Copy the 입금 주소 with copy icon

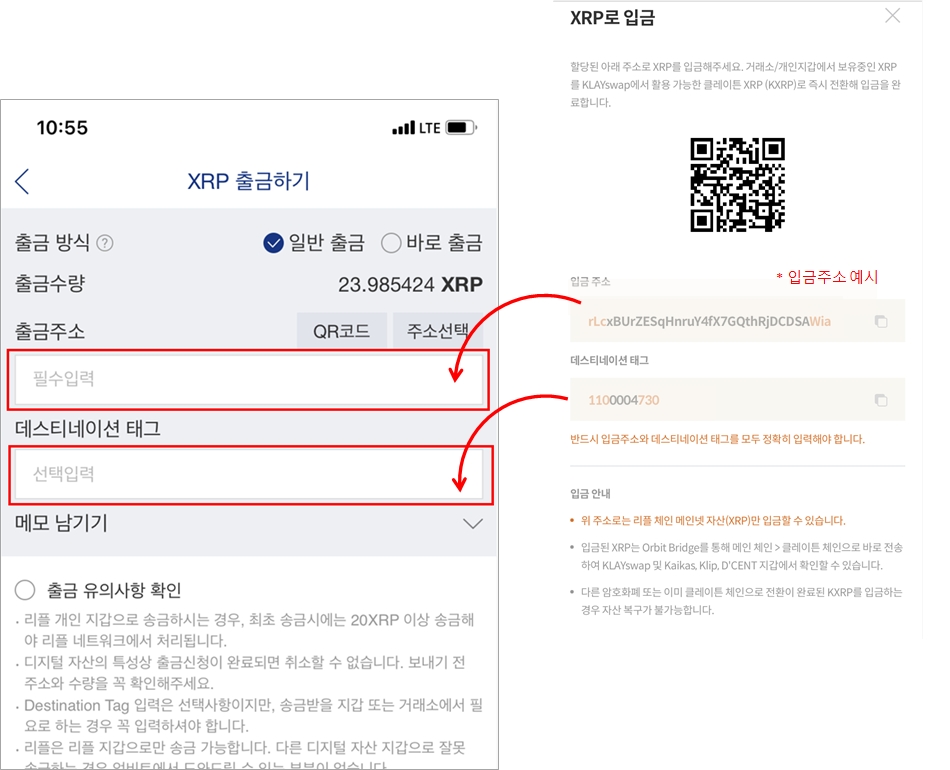[880, 322]
